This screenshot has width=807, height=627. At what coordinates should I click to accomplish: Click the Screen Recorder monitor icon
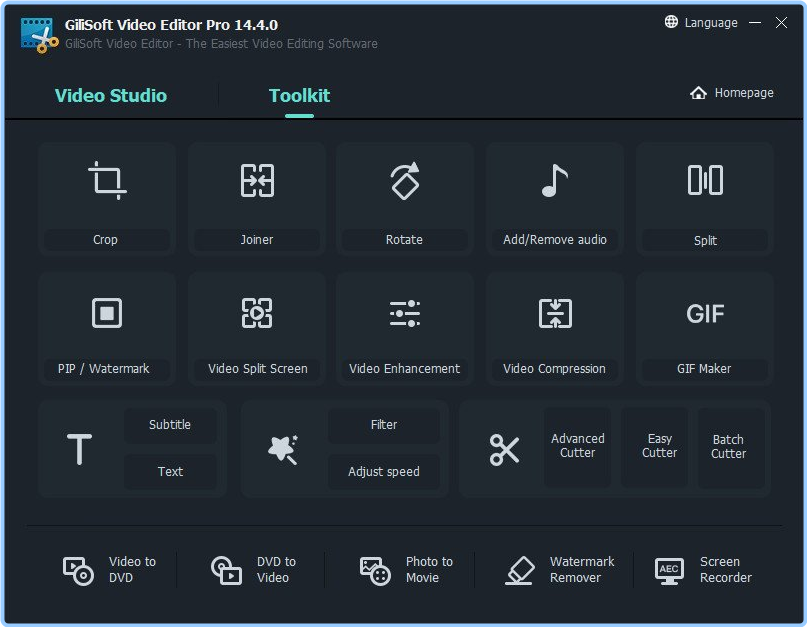coord(669,571)
